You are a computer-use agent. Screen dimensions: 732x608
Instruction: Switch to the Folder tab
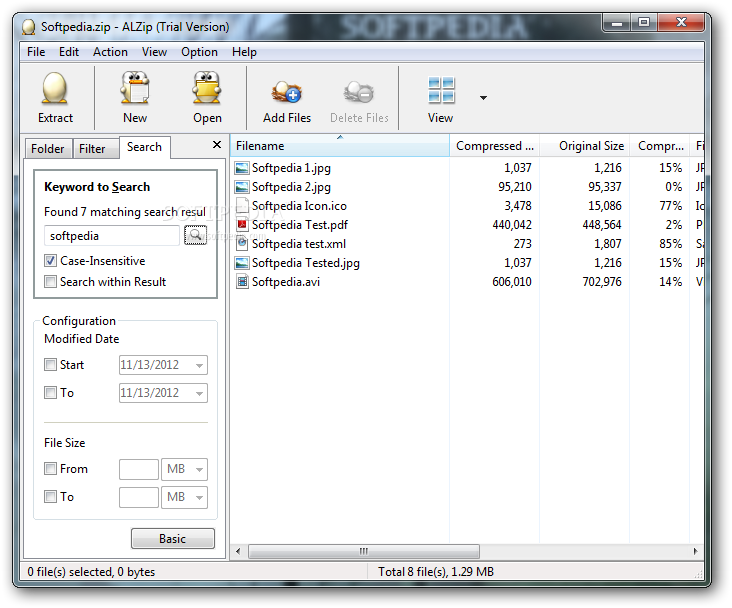[48, 149]
